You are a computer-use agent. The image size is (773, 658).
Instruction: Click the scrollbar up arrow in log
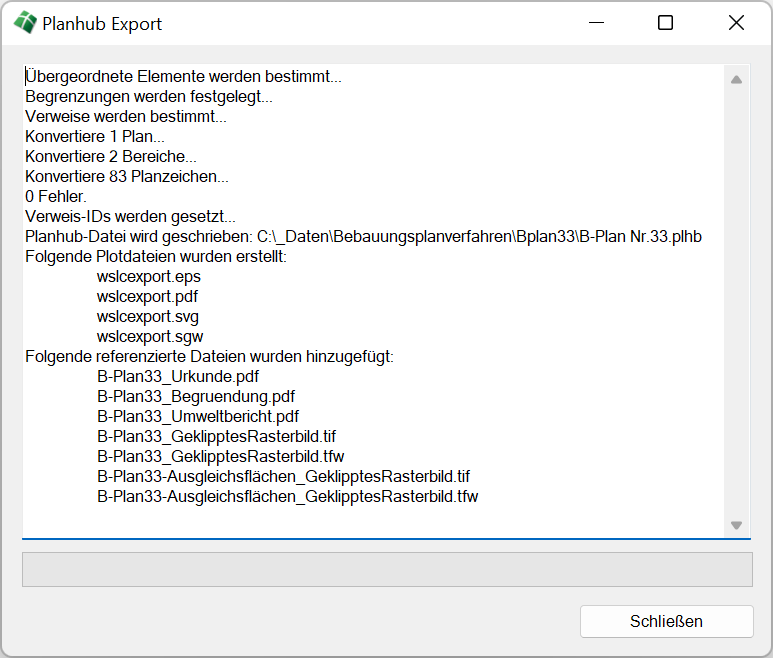click(736, 80)
